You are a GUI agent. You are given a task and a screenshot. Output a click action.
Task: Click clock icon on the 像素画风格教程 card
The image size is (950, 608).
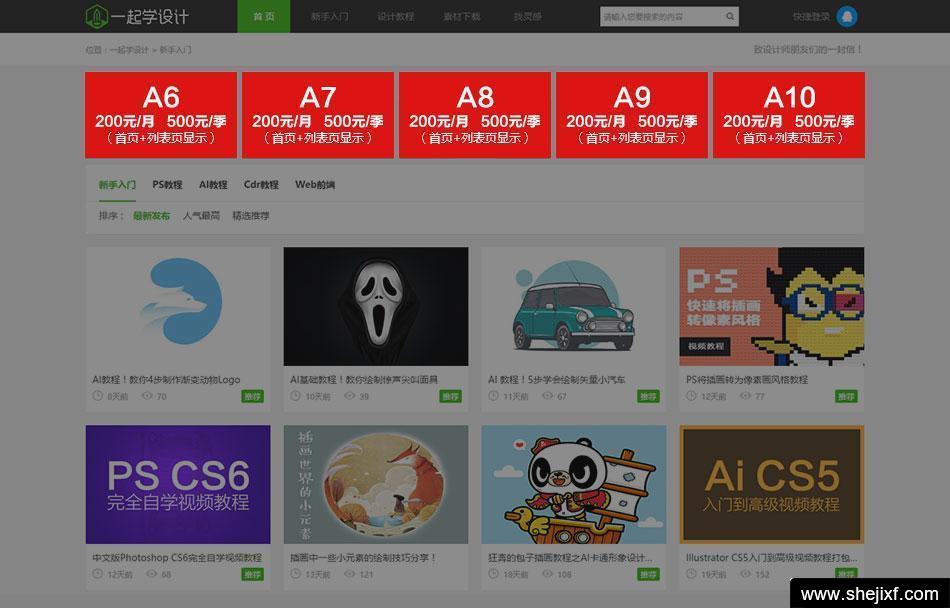tap(692, 396)
